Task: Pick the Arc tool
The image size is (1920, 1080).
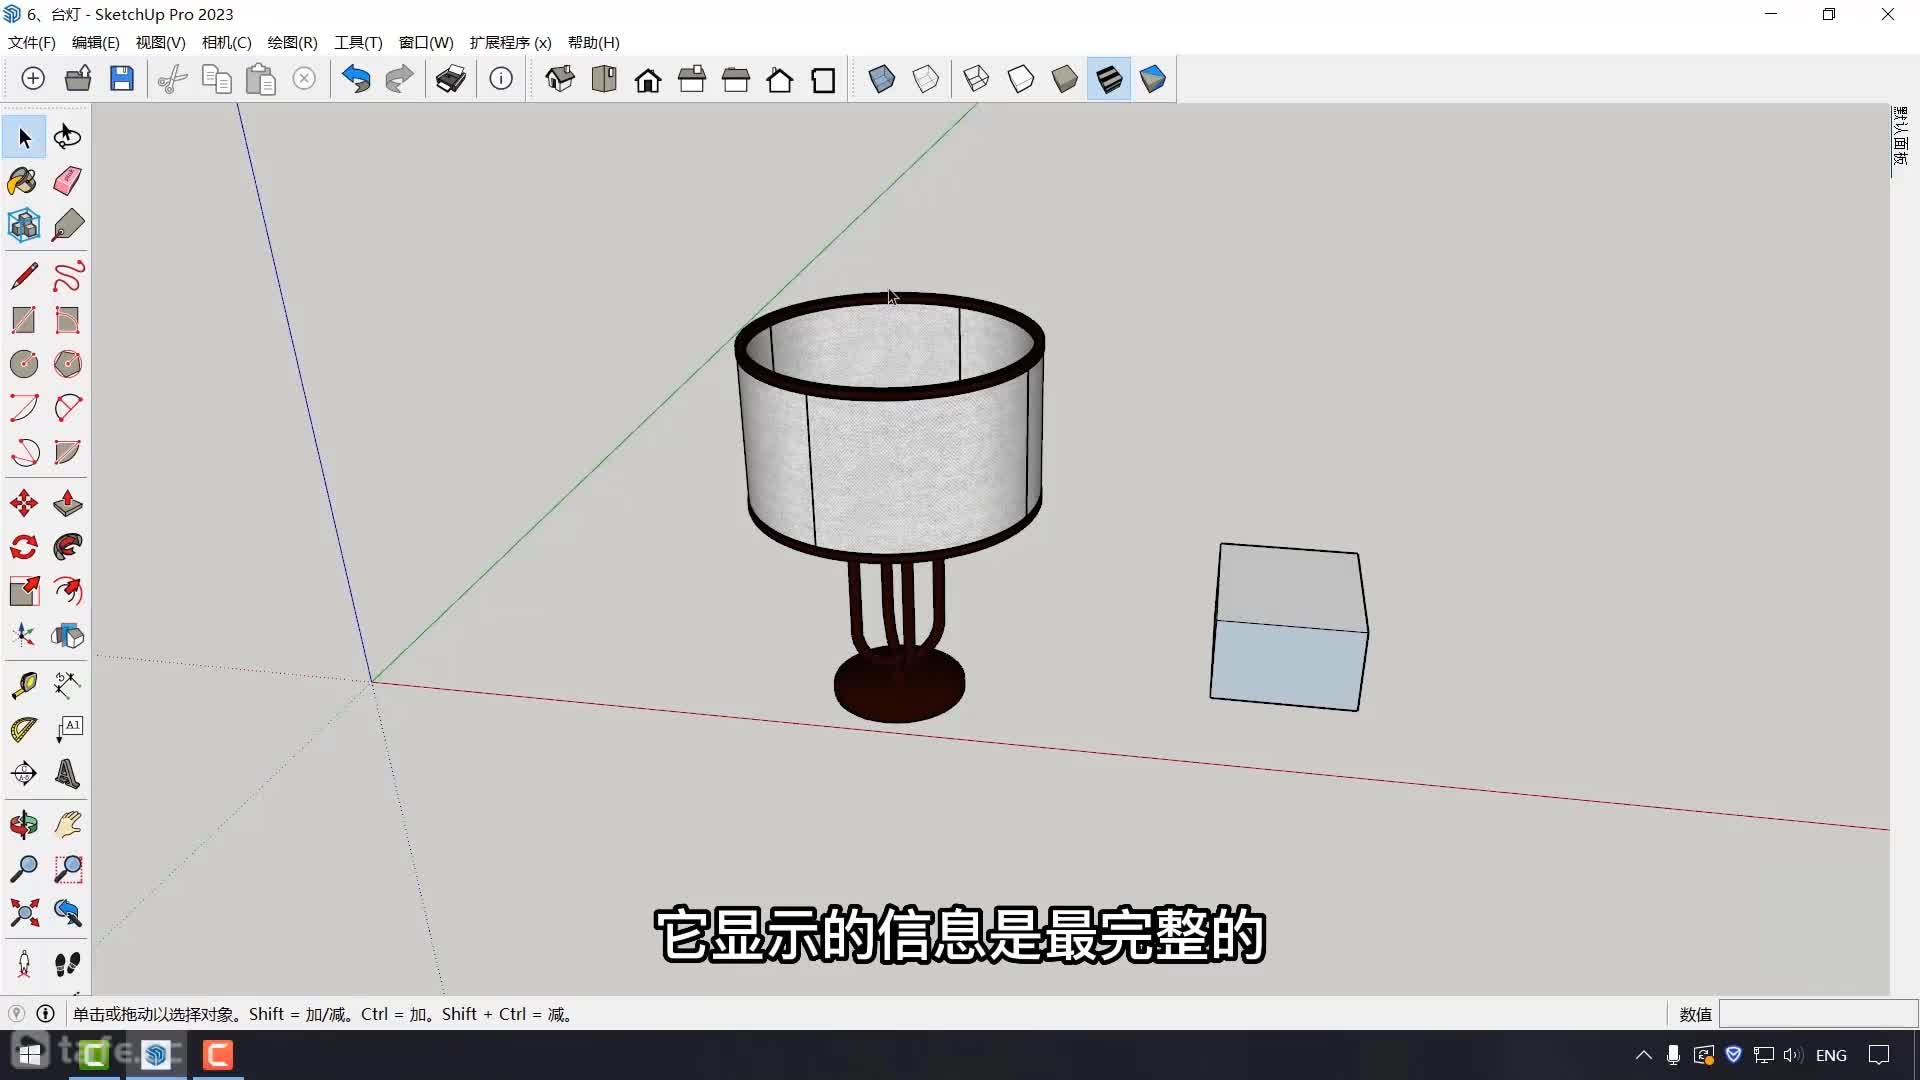Action: (x=24, y=408)
